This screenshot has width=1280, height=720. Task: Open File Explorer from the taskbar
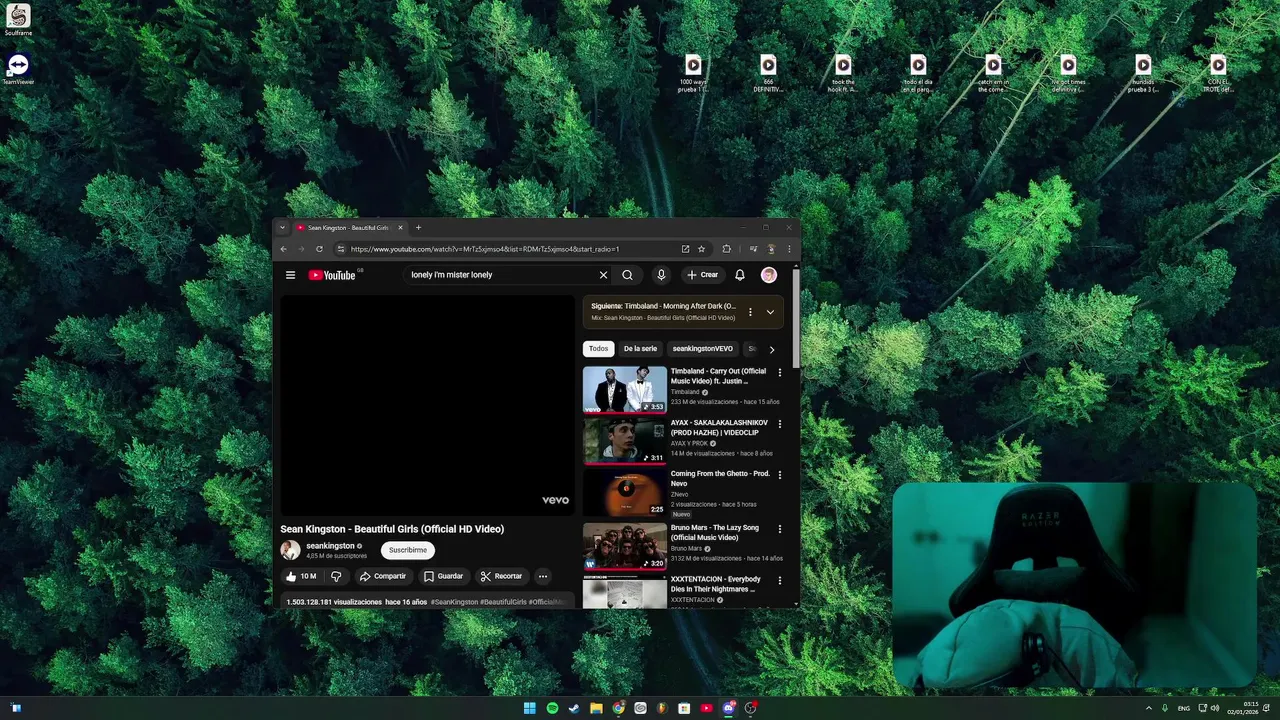coord(596,708)
